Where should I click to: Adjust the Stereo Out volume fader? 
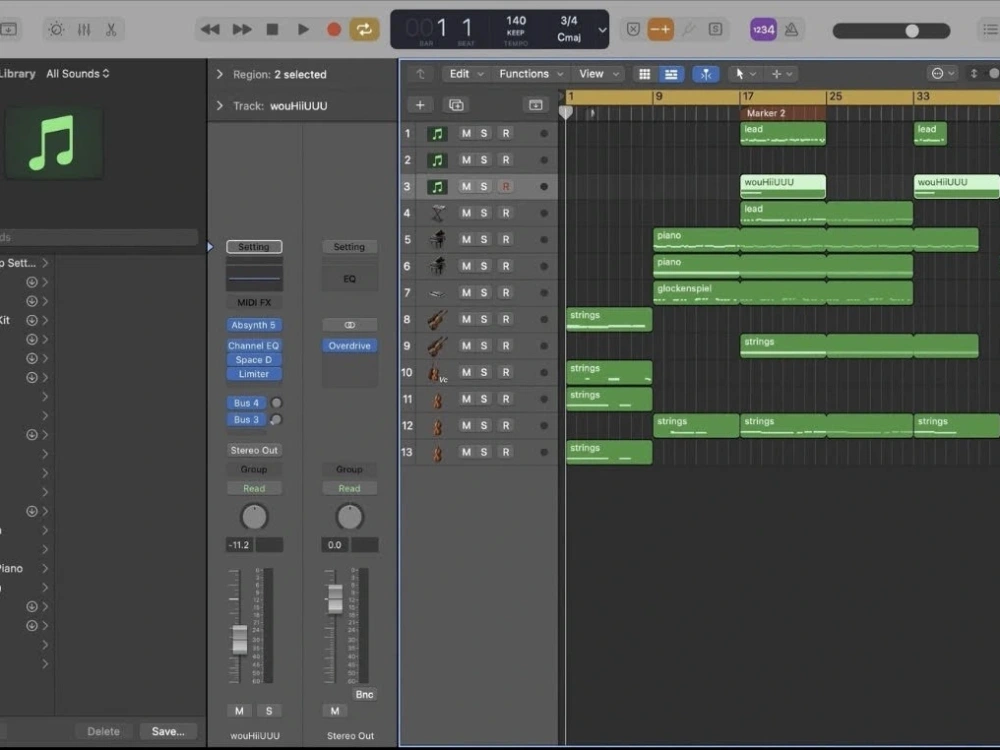335,599
